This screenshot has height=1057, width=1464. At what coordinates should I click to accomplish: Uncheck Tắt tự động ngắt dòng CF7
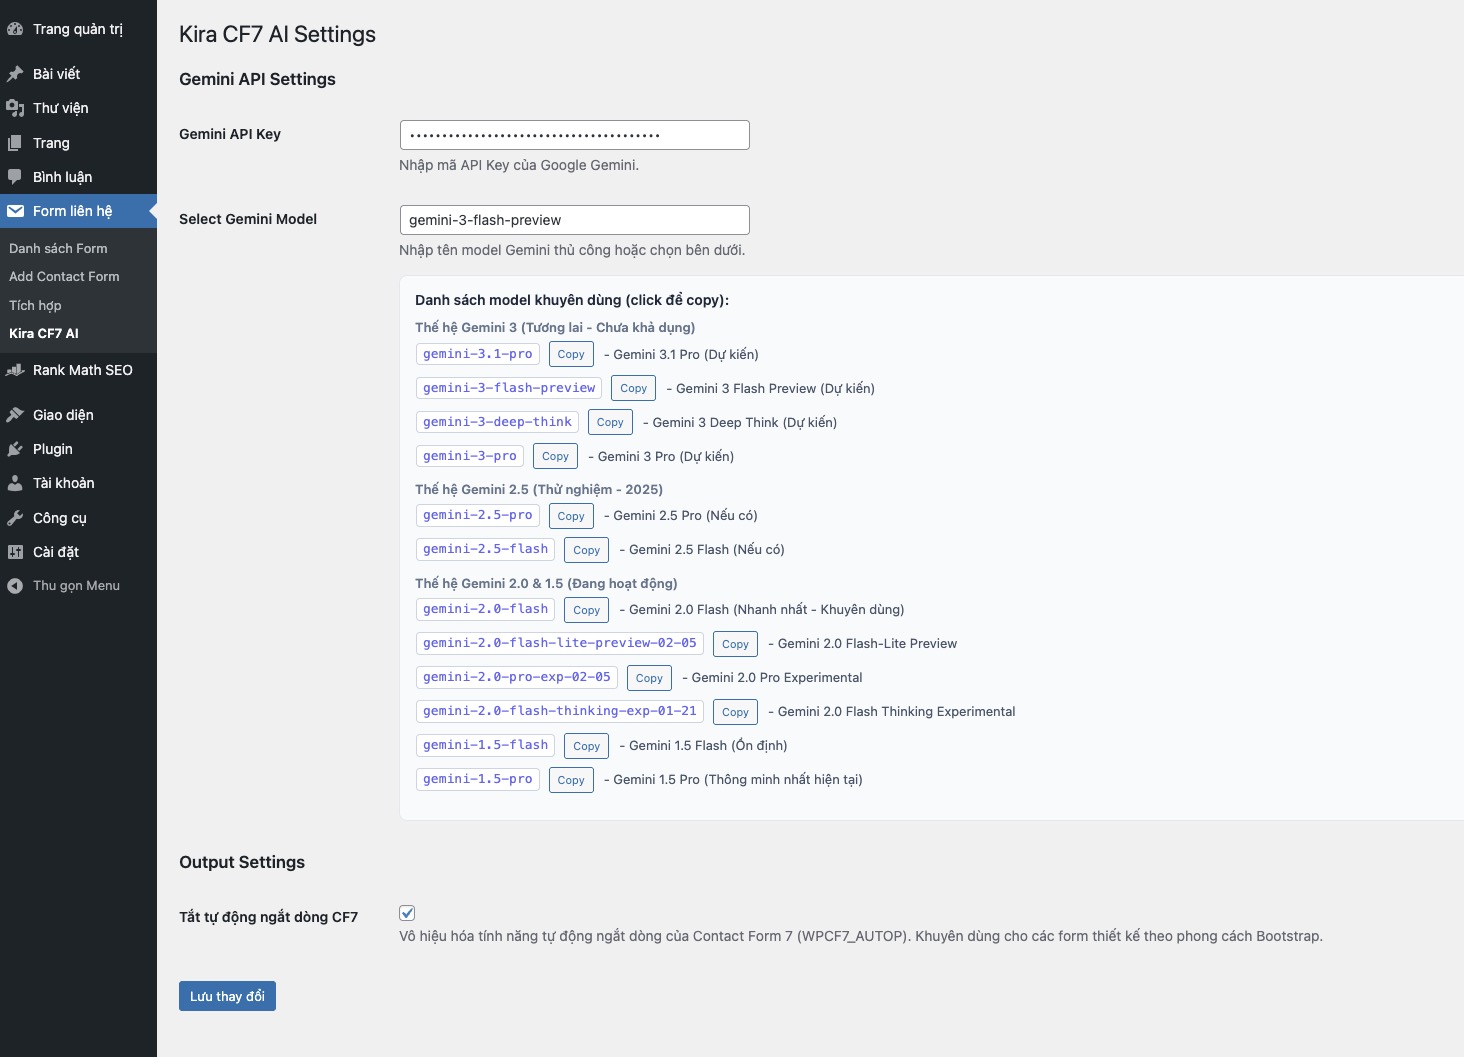tap(407, 913)
